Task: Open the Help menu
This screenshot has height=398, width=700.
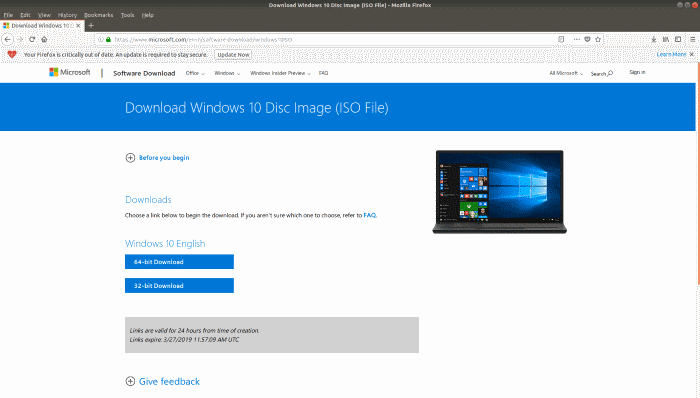Action: click(148, 15)
